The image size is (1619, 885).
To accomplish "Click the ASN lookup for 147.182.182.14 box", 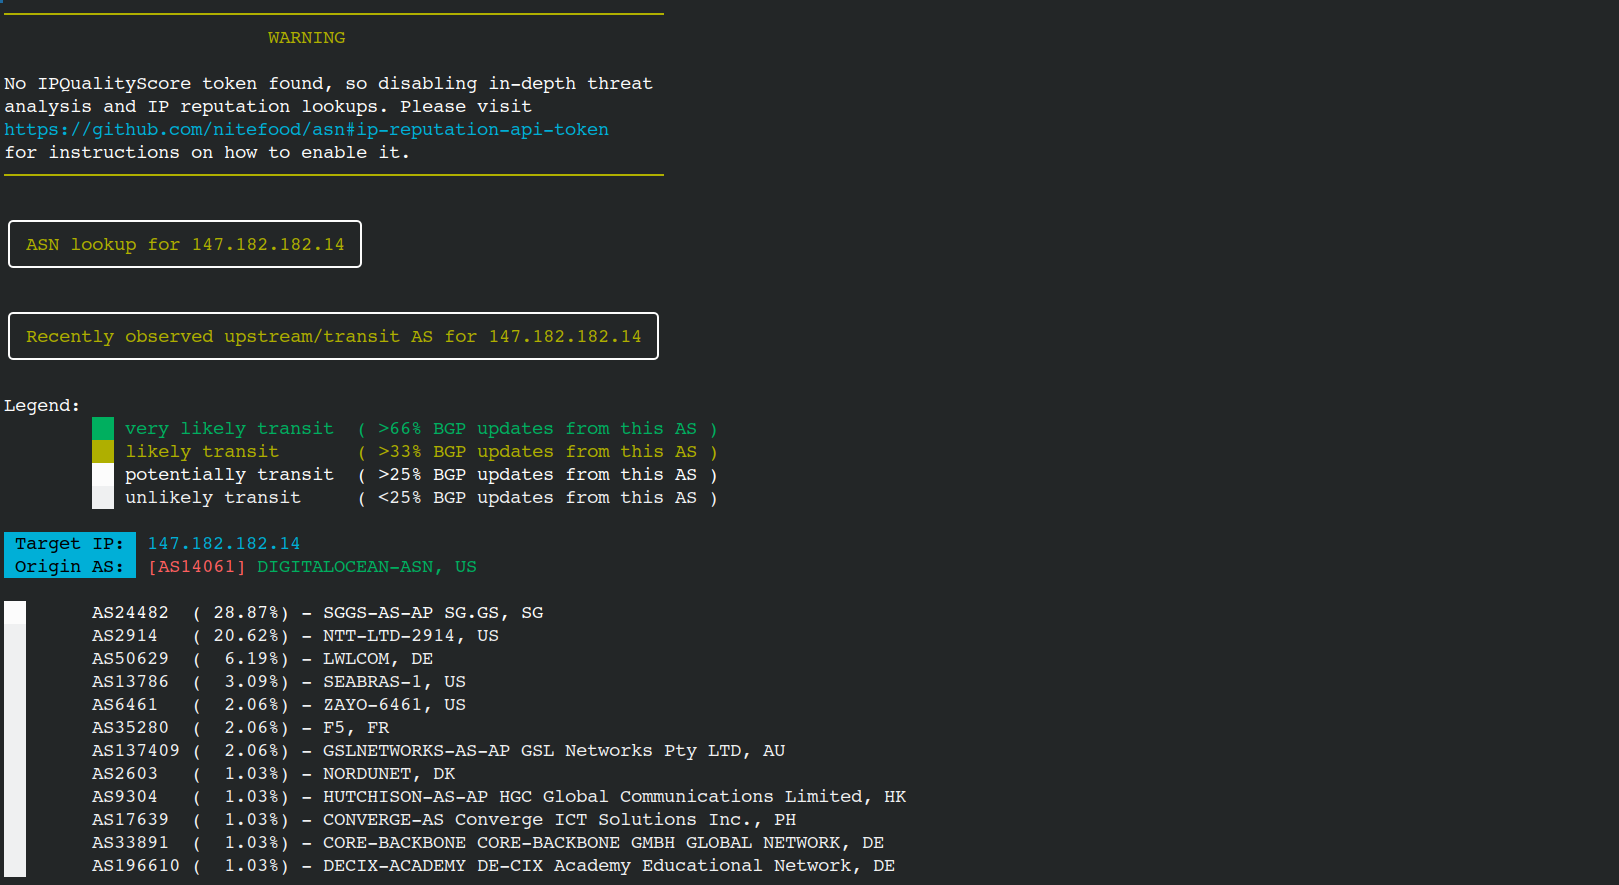I will 185,245.
